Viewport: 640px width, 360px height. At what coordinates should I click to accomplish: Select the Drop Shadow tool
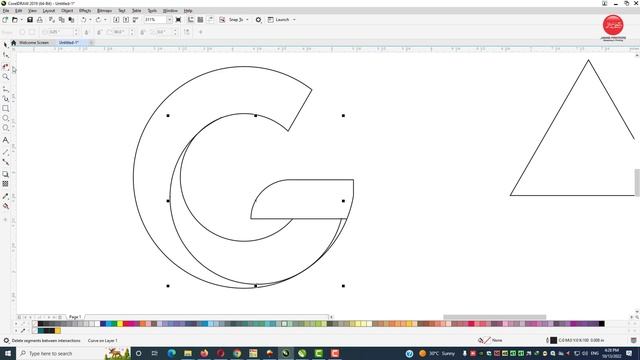click(x=5, y=174)
